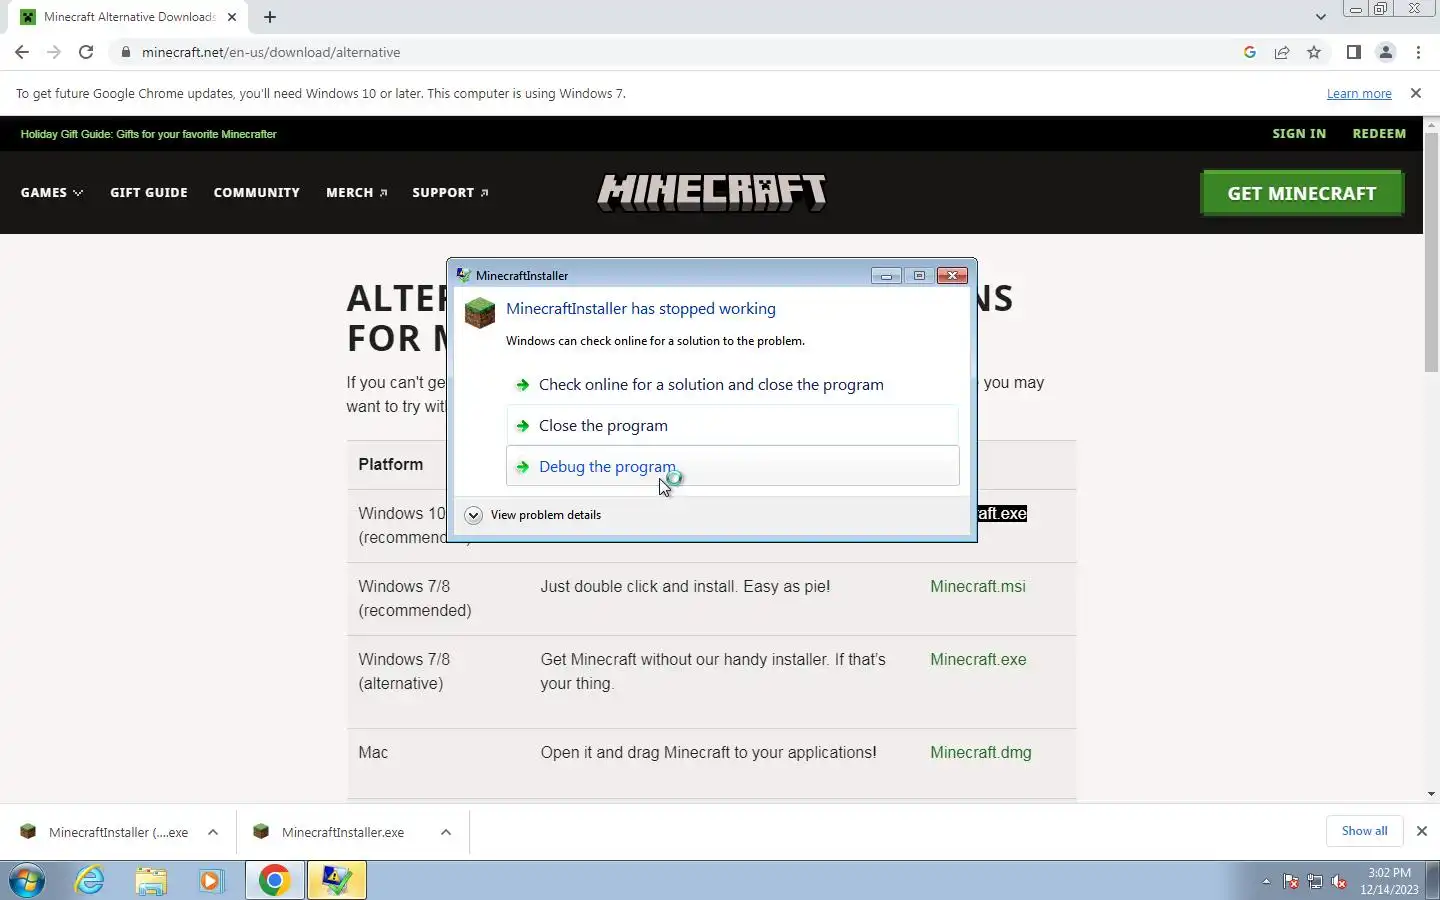Select the Minecraft Alternative Downloads tab
The height and width of the screenshot is (900, 1440).
pos(129,17)
